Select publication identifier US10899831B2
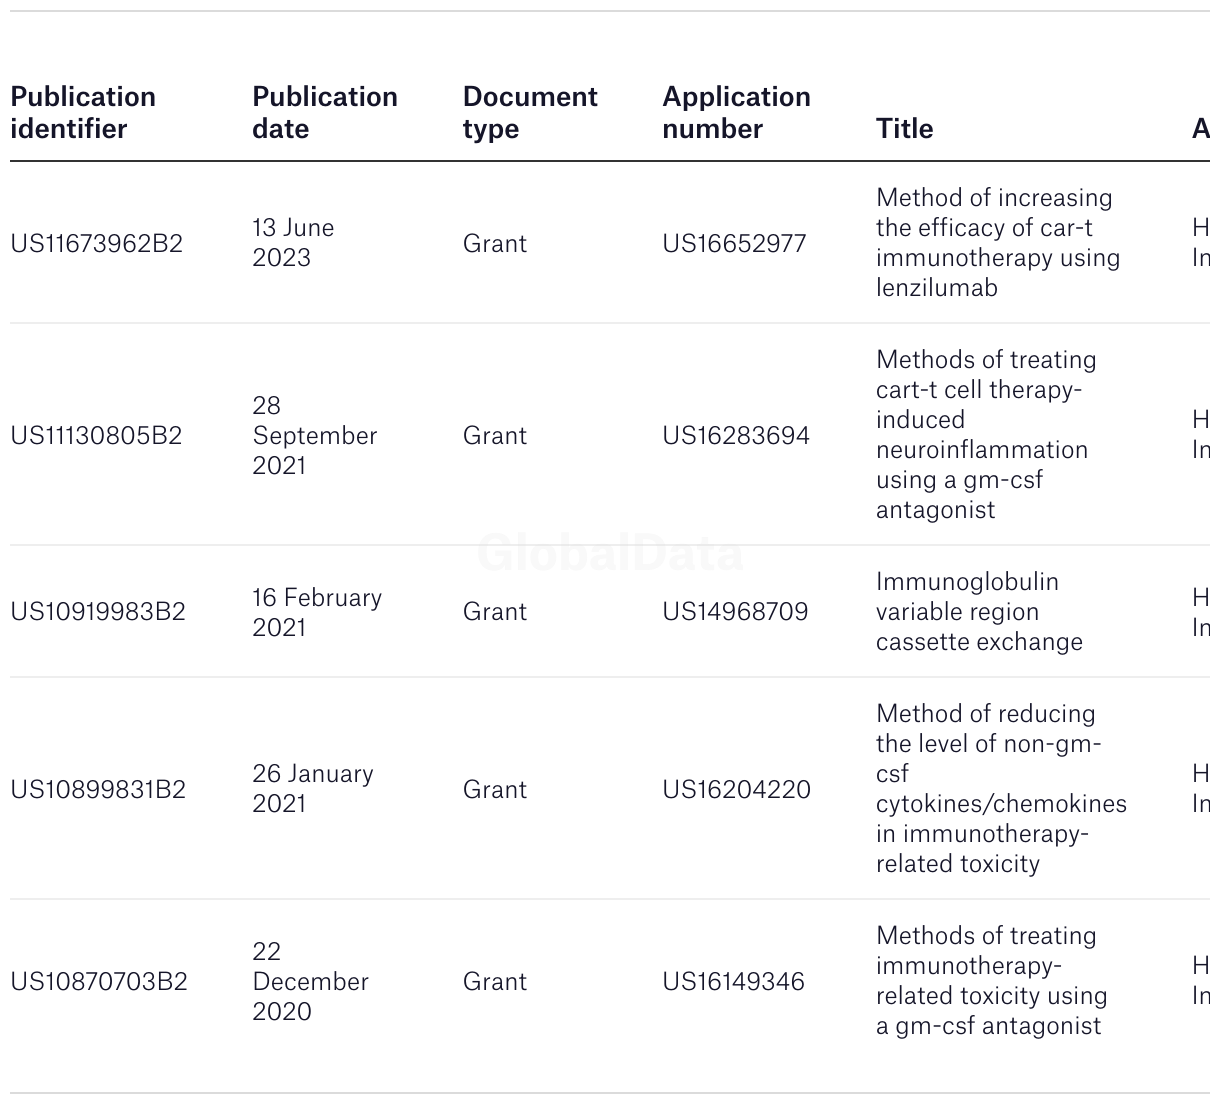Screen dimensions: 1220x1104 98,790
